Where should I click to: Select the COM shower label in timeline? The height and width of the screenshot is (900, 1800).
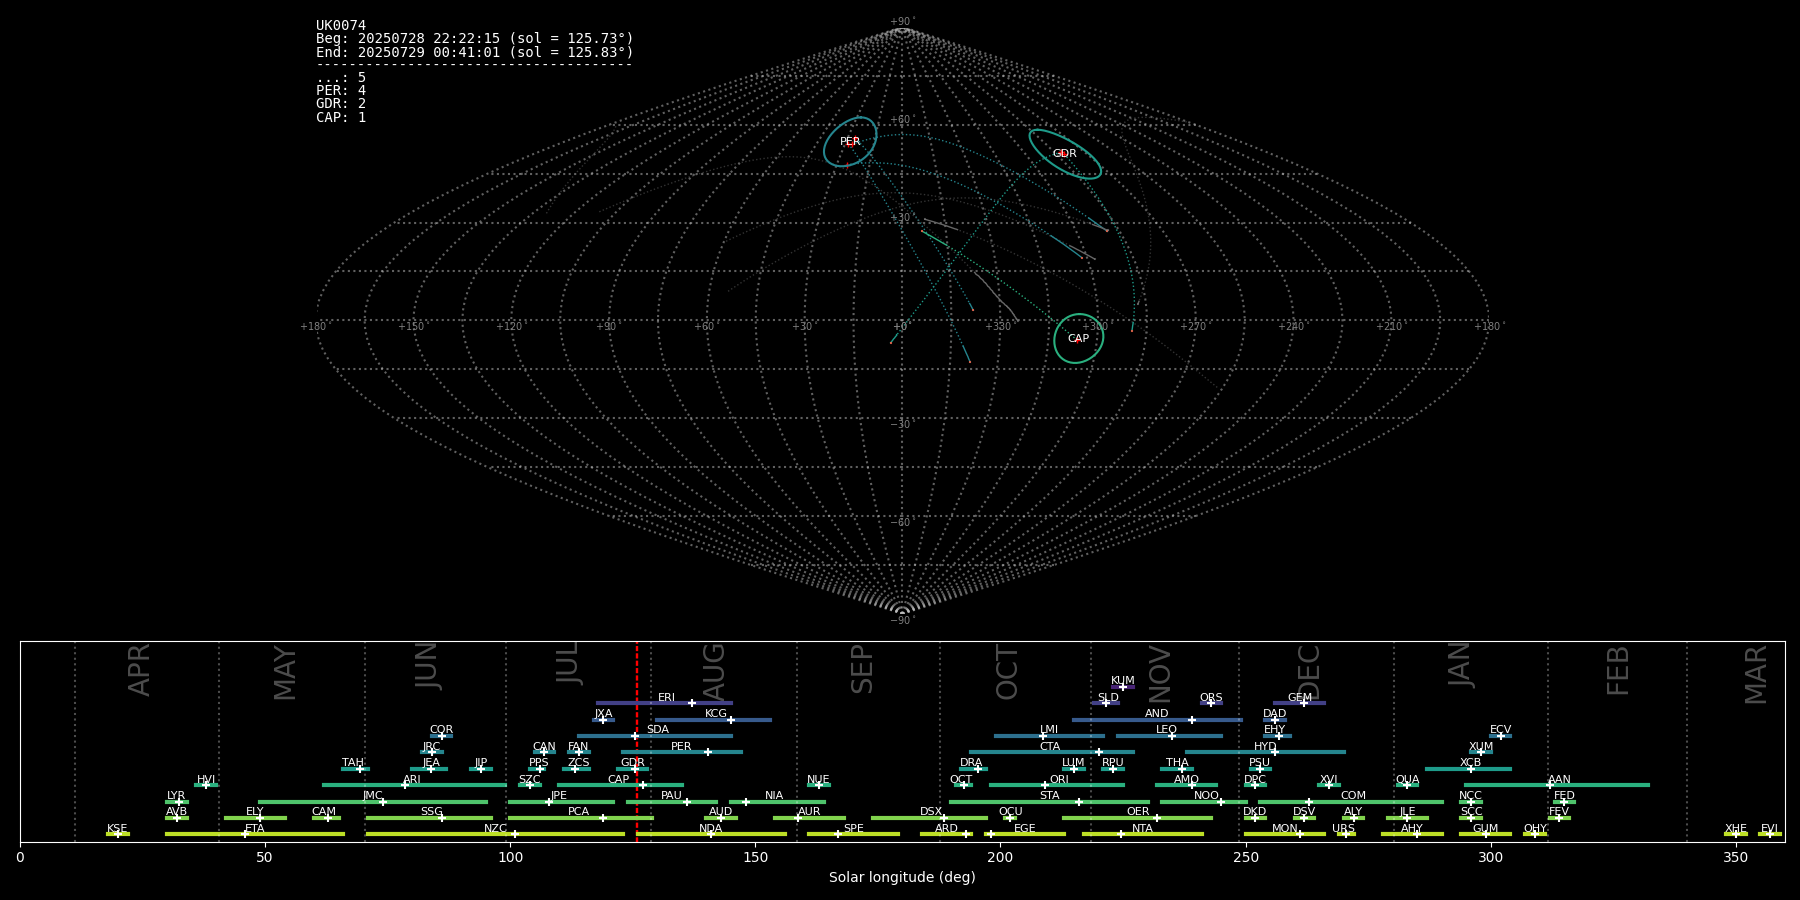(x=1353, y=796)
